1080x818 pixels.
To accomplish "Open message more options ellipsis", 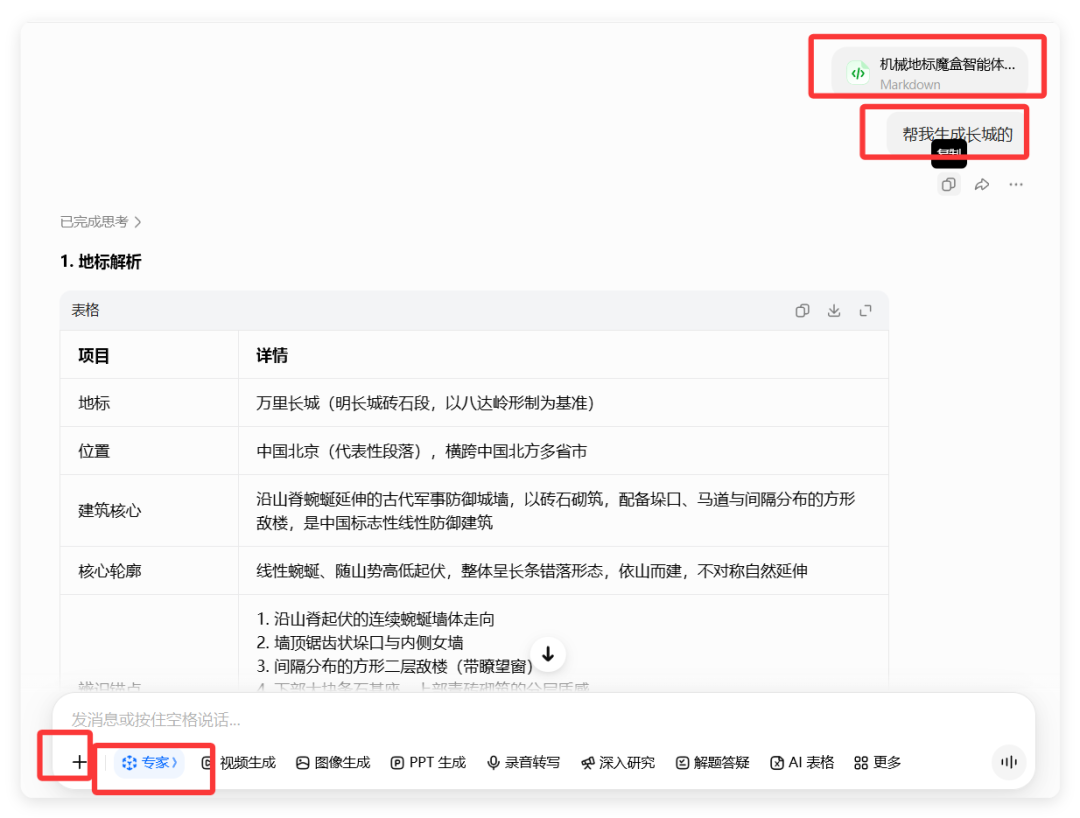I will click(1016, 185).
